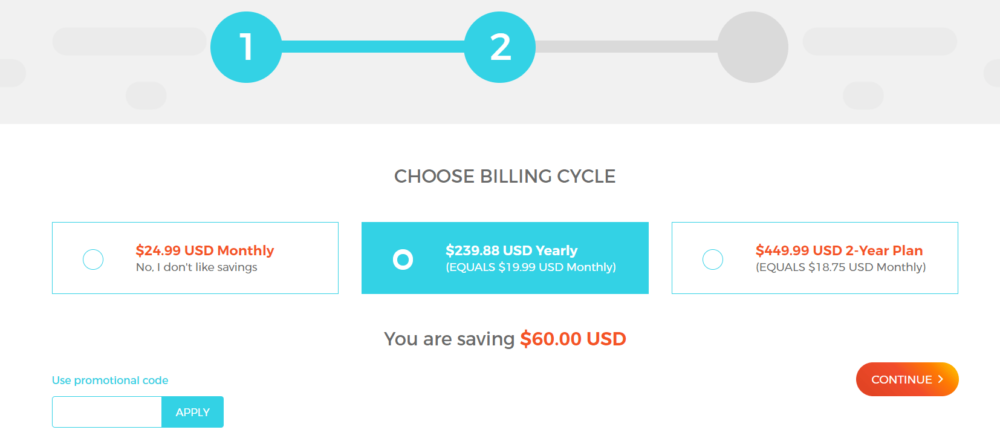Choose the $449.99 USD 2-Year Plan label
The height and width of the screenshot is (444, 1000).
tap(839, 250)
